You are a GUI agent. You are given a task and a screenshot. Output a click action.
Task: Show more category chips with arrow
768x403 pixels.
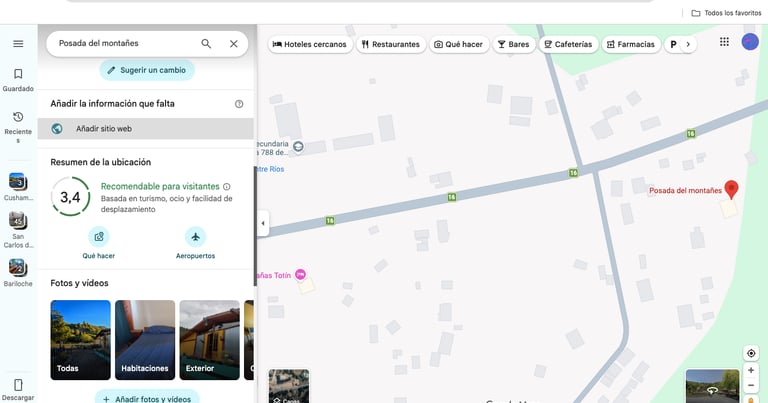point(688,44)
